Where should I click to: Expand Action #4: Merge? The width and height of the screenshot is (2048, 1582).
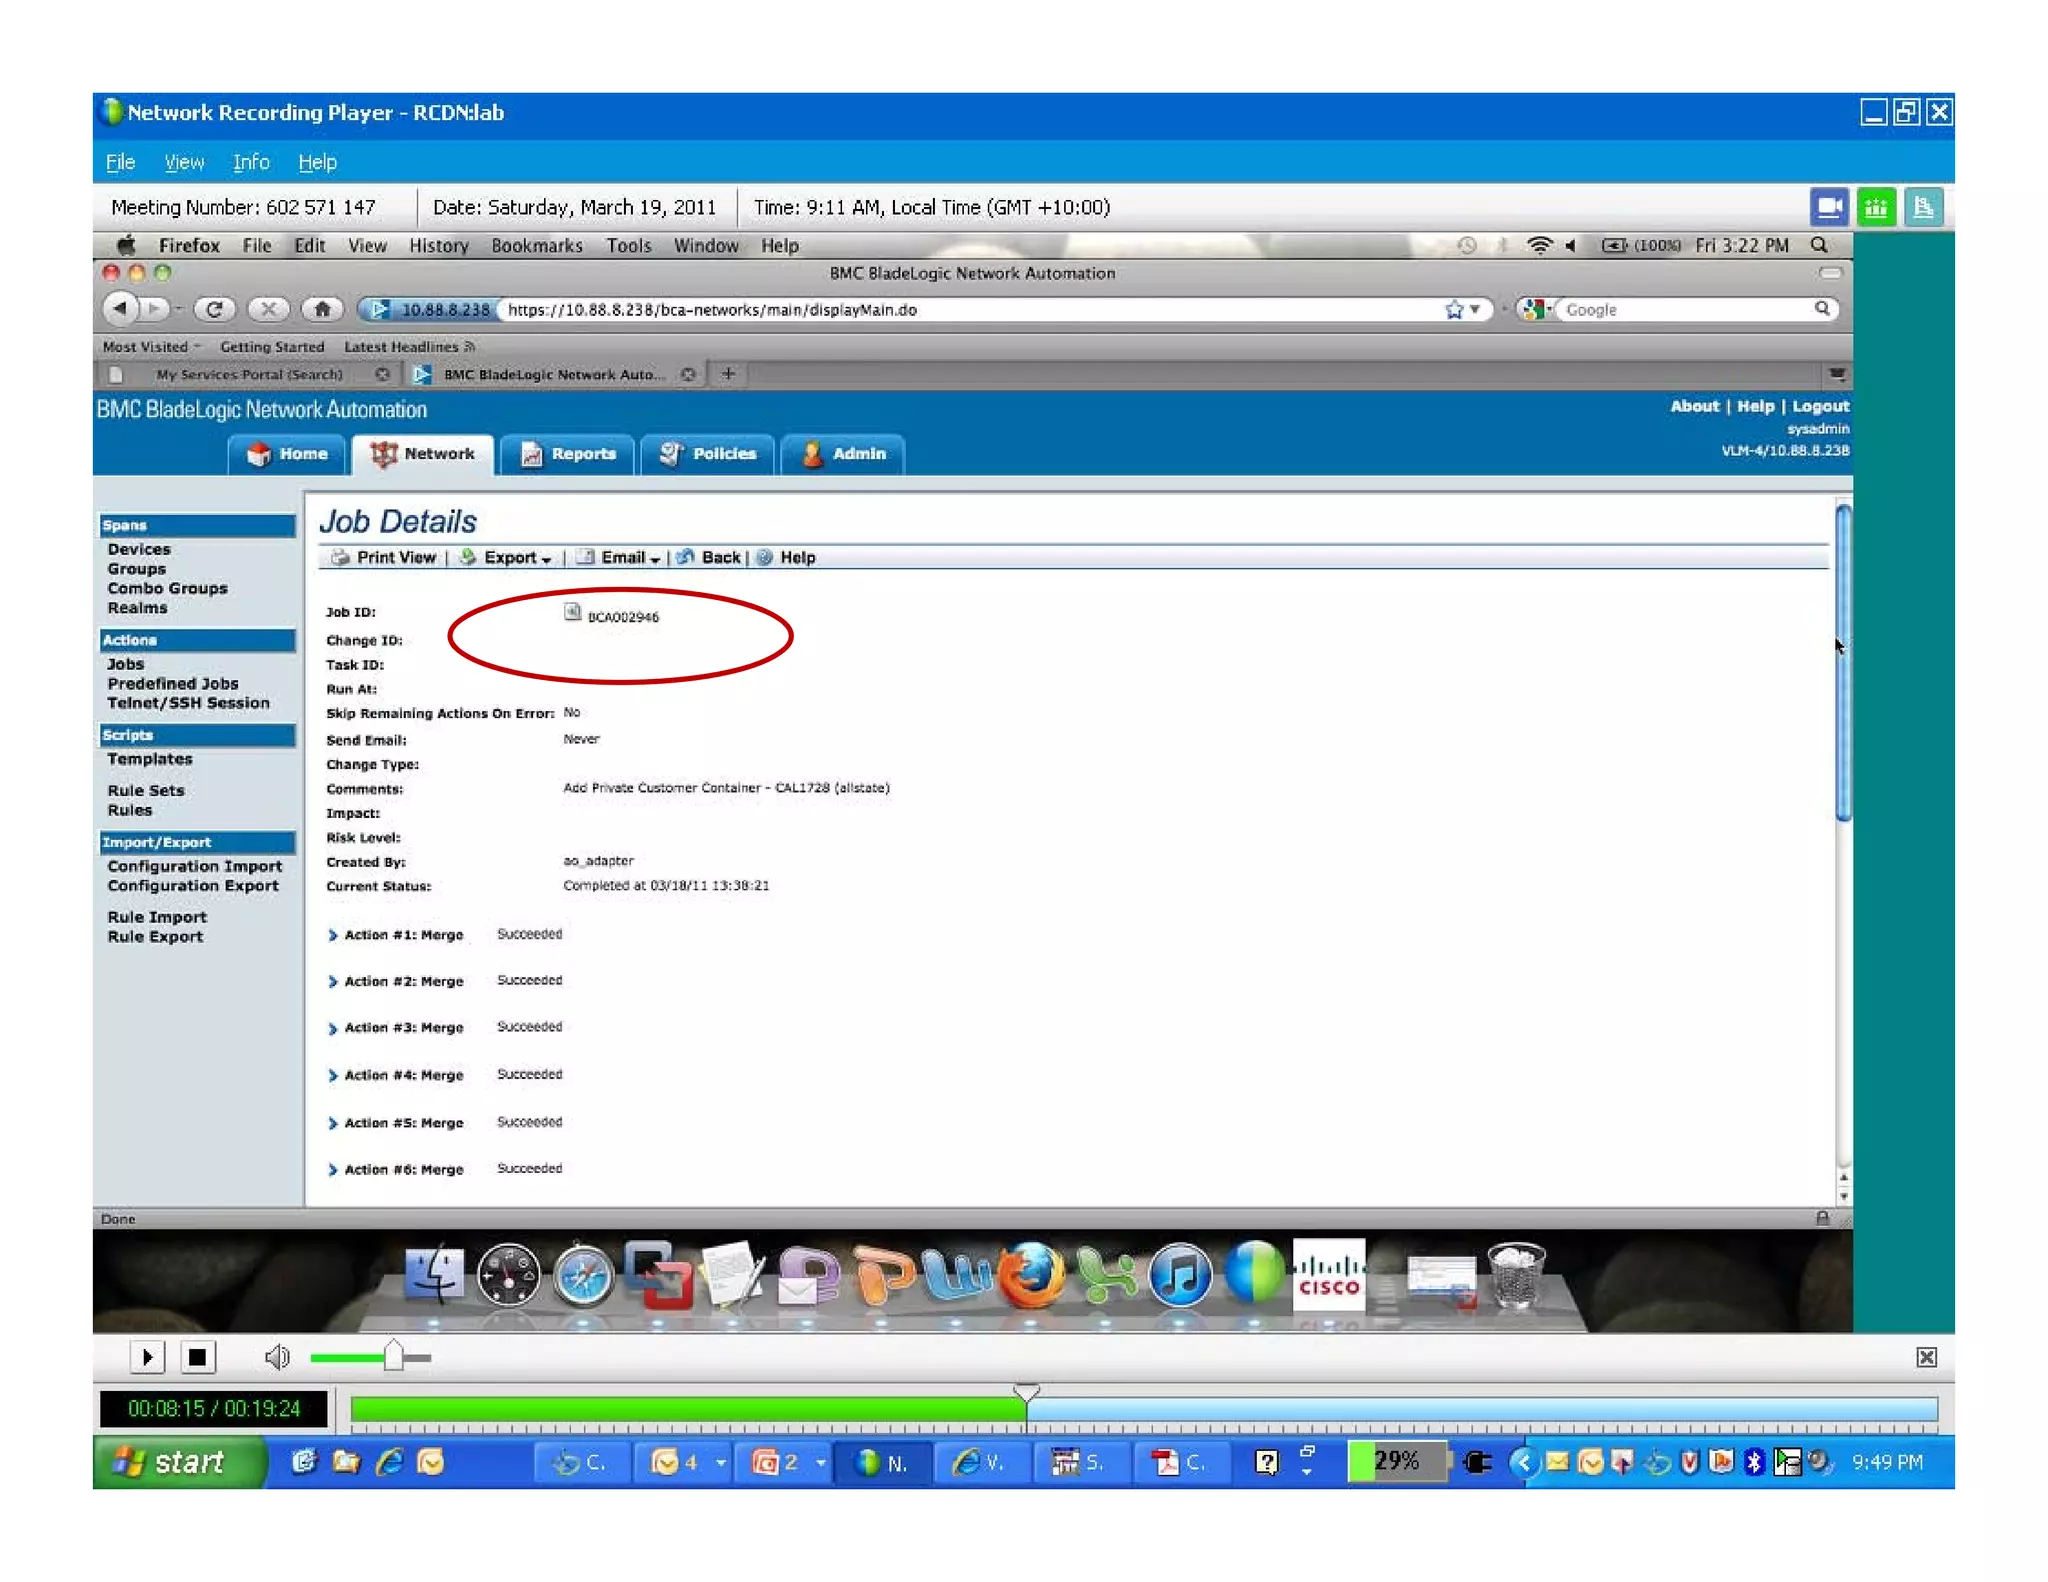click(x=332, y=1076)
